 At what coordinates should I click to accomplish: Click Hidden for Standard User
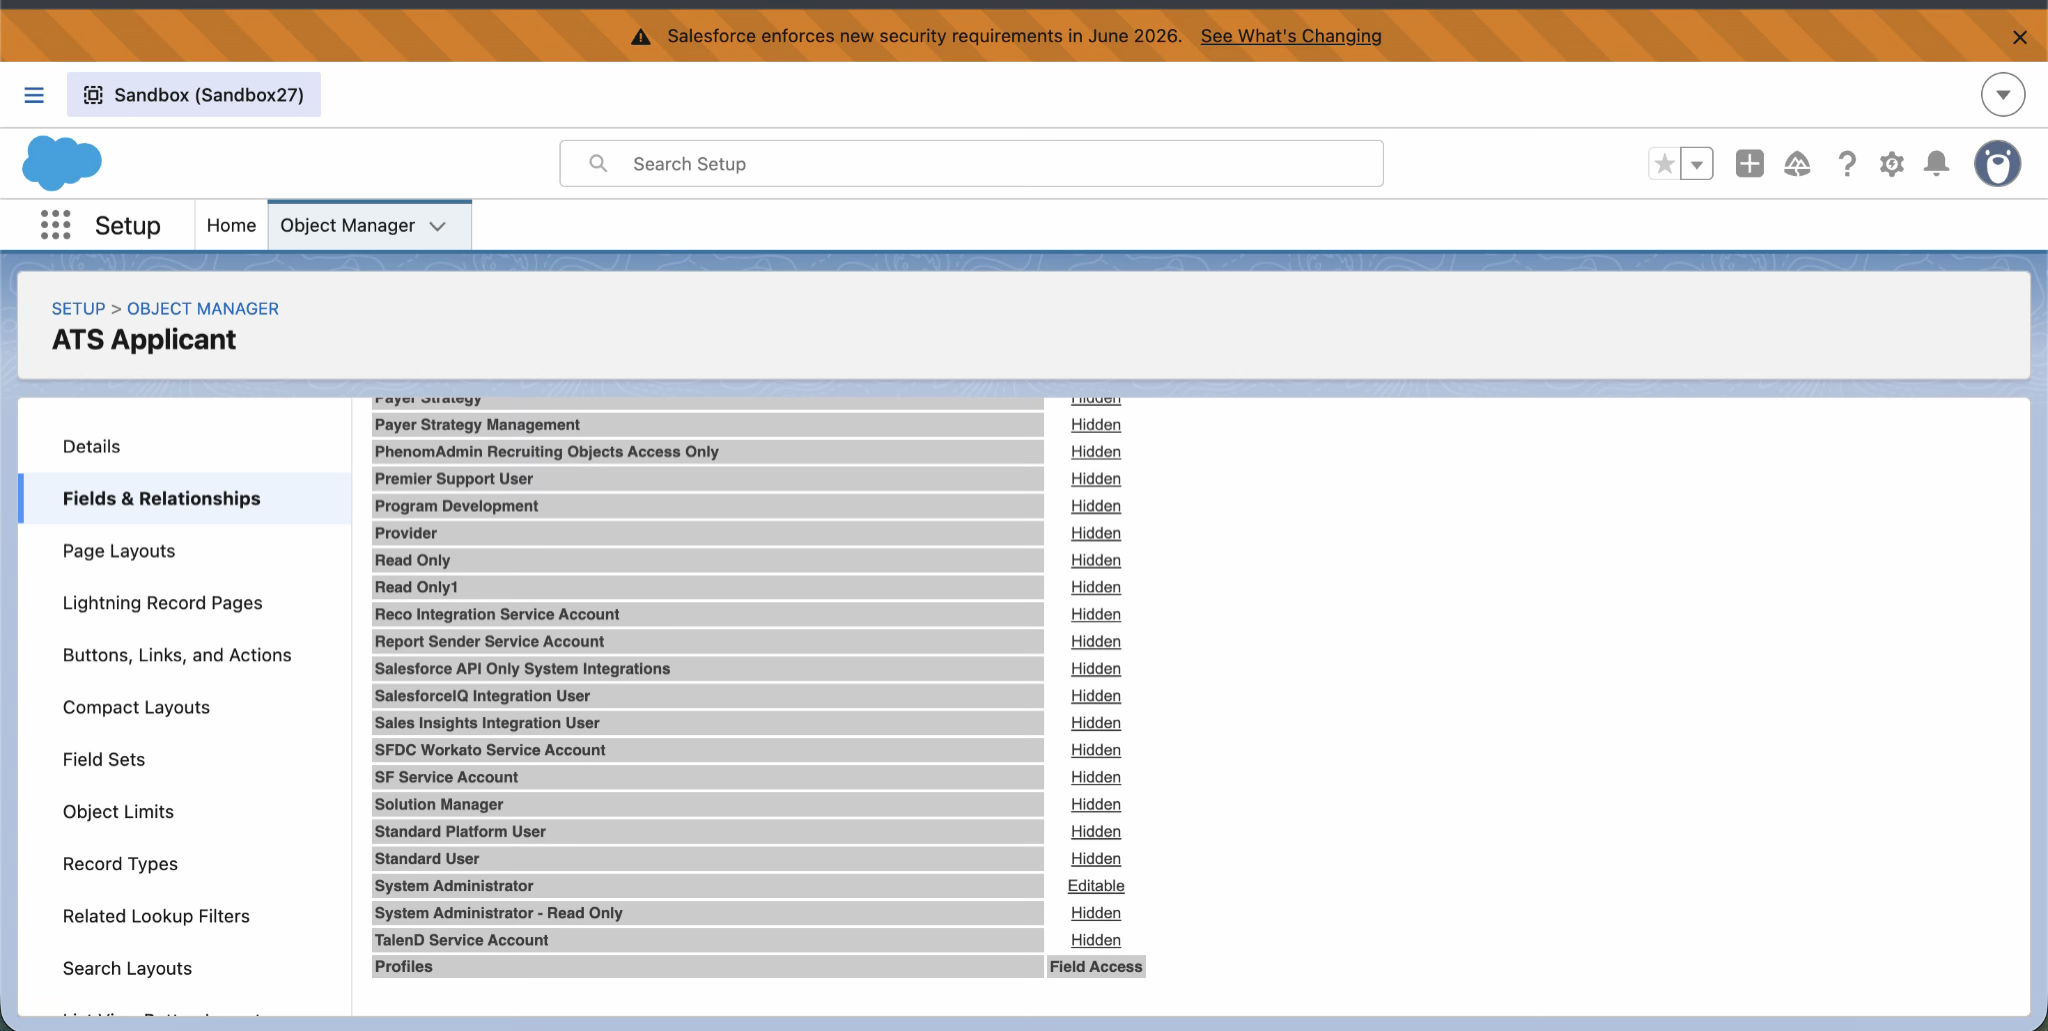click(1096, 858)
